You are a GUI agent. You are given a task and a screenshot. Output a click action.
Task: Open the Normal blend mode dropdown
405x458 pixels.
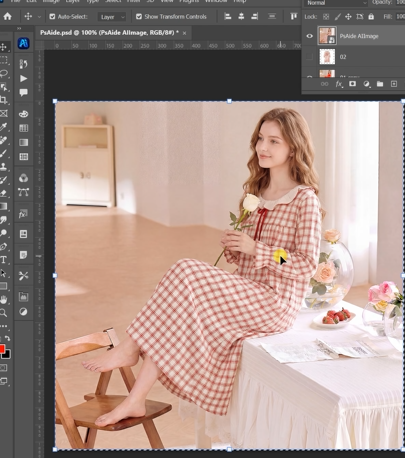pyautogui.click(x=336, y=3)
